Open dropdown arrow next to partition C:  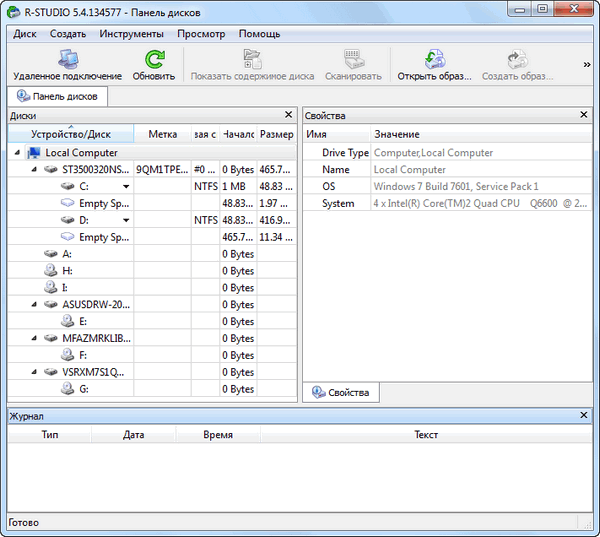[x=126, y=187]
